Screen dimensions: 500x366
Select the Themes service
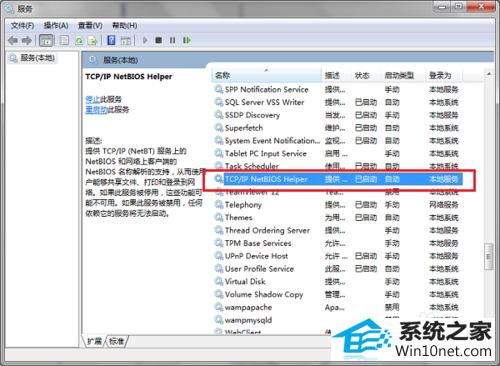[x=337, y=218]
